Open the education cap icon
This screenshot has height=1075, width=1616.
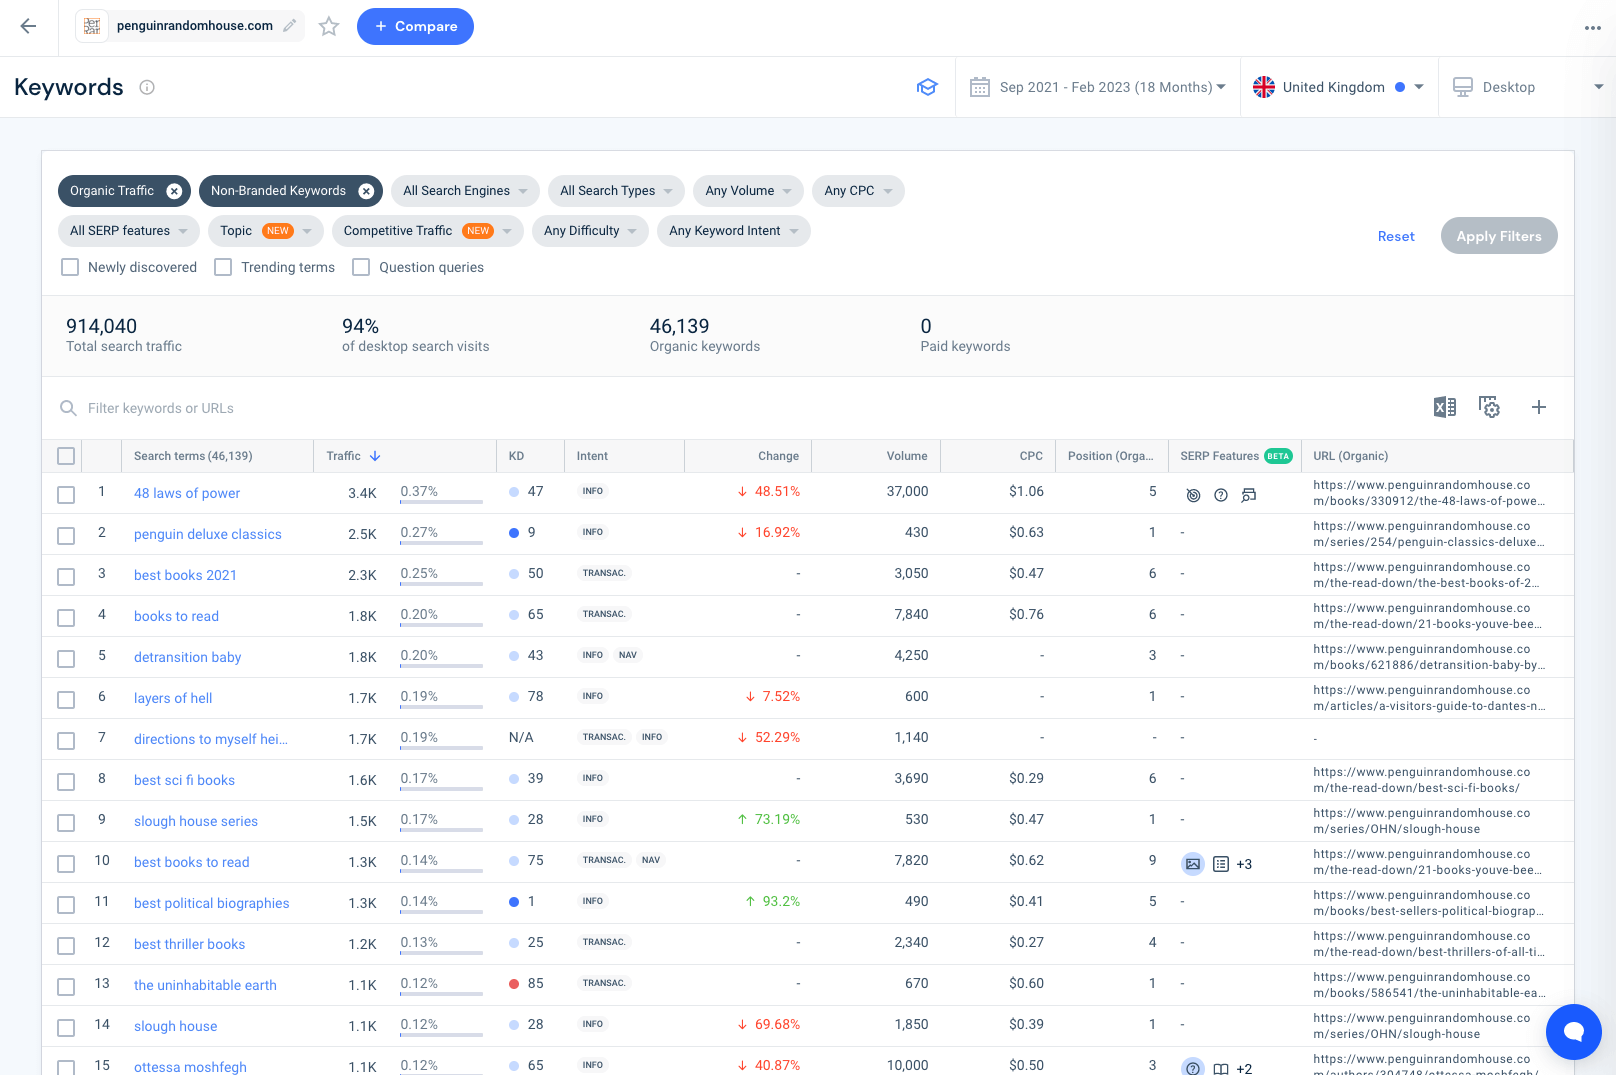pos(927,87)
